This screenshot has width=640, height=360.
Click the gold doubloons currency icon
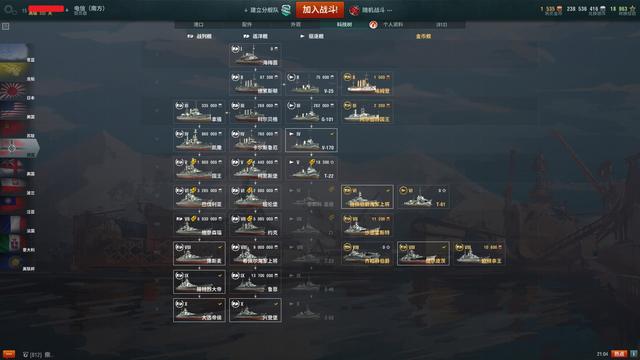coord(559,9)
